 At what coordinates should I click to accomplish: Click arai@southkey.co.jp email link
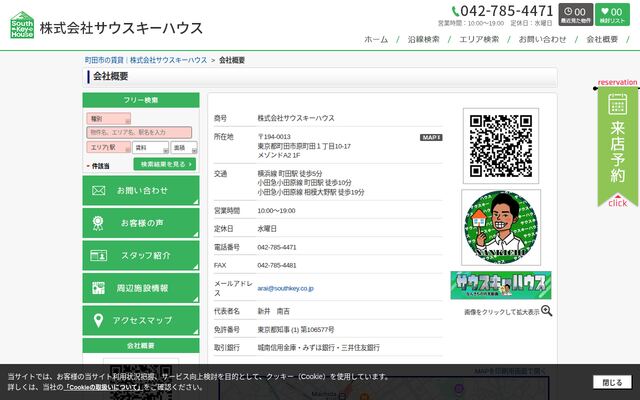click(x=285, y=288)
